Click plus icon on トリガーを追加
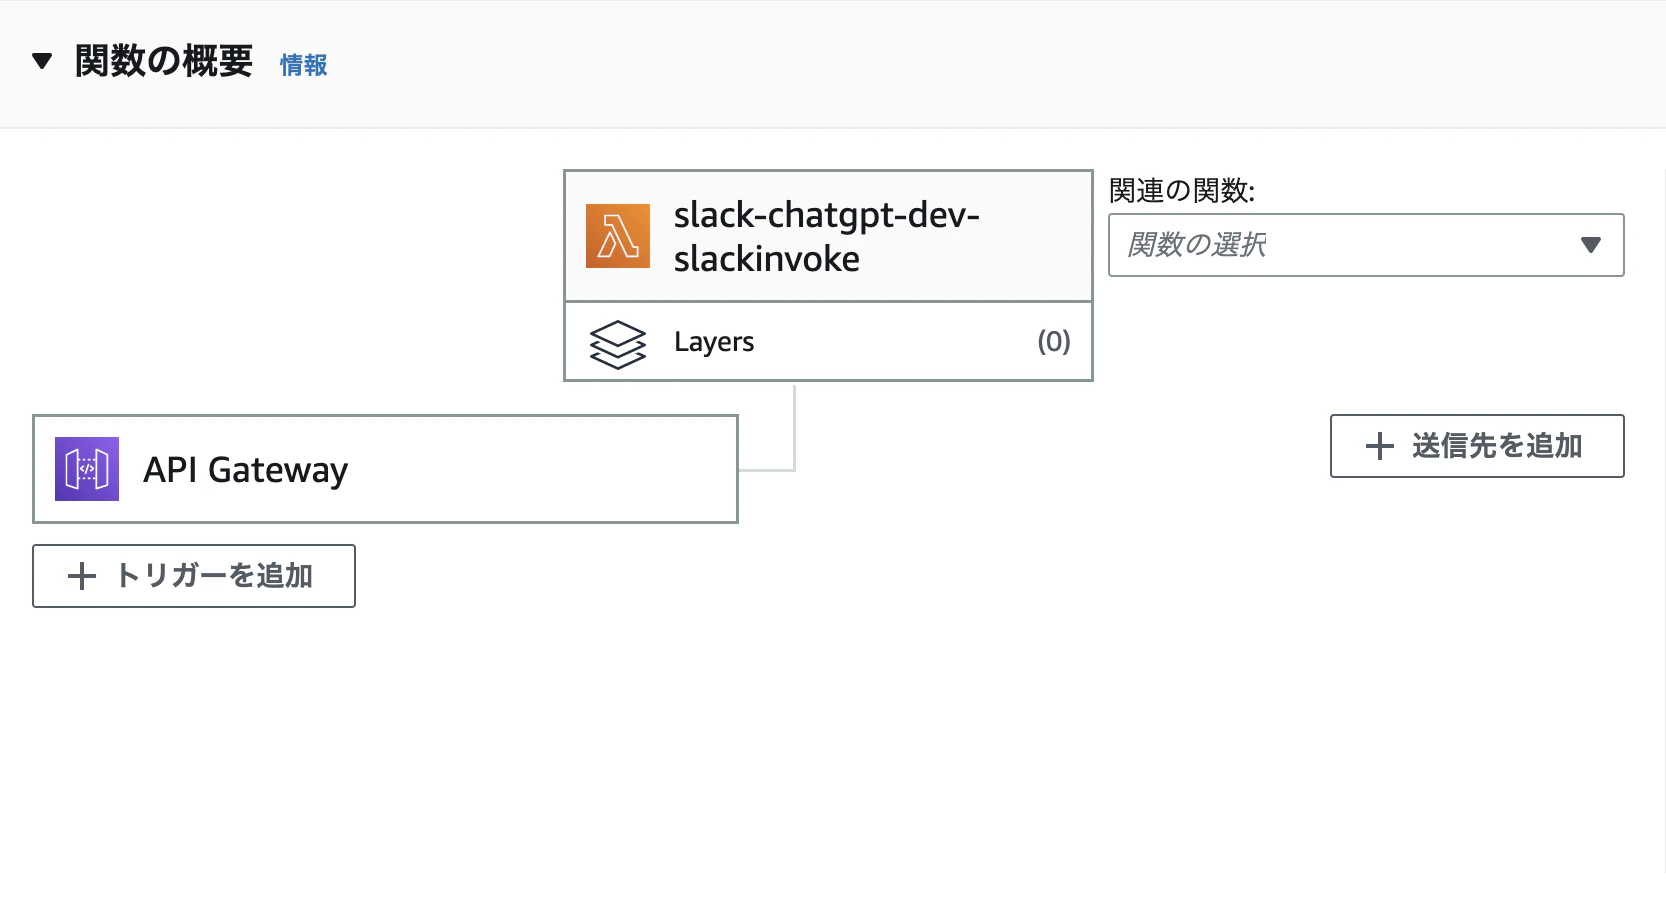Image resolution: width=1666 pixels, height=904 pixels. pos(81,576)
